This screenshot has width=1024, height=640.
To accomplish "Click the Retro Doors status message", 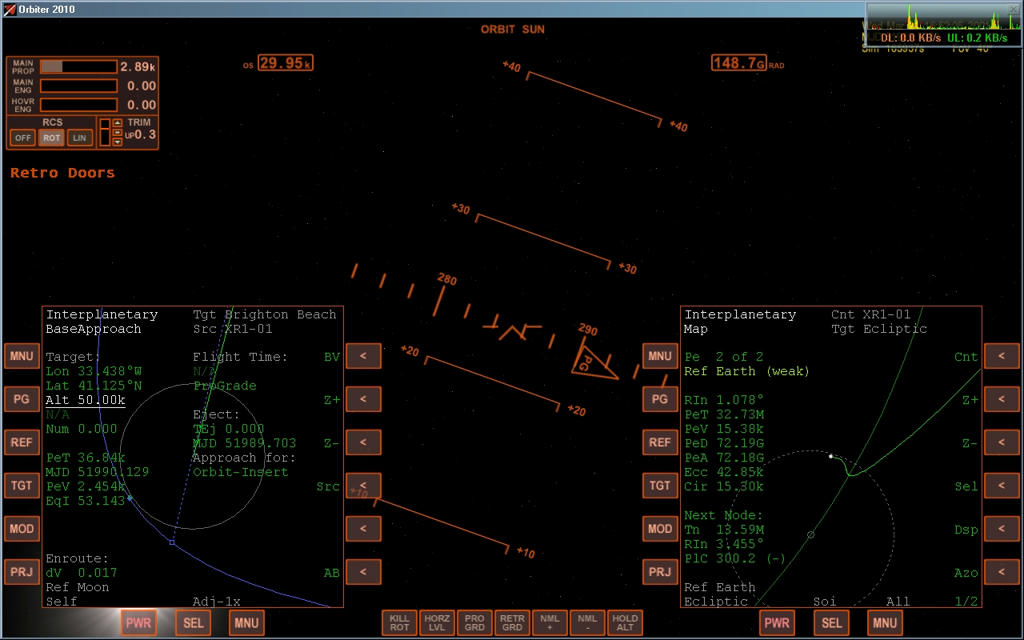I will 62,173.
